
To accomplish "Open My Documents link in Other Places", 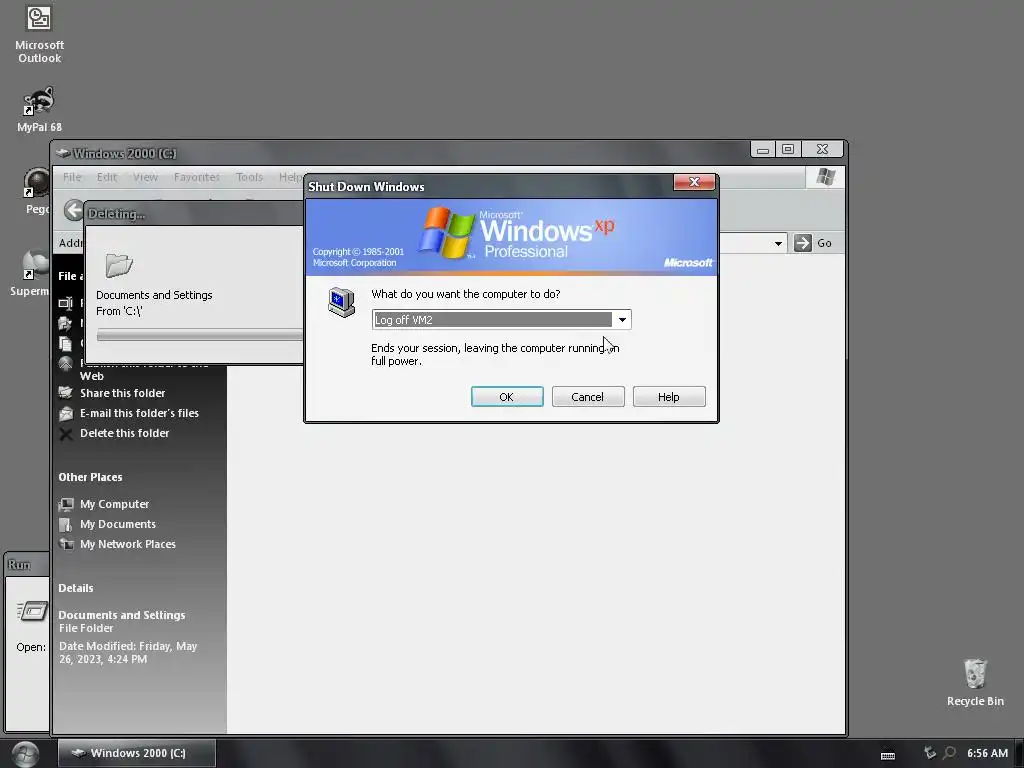I will 118,524.
